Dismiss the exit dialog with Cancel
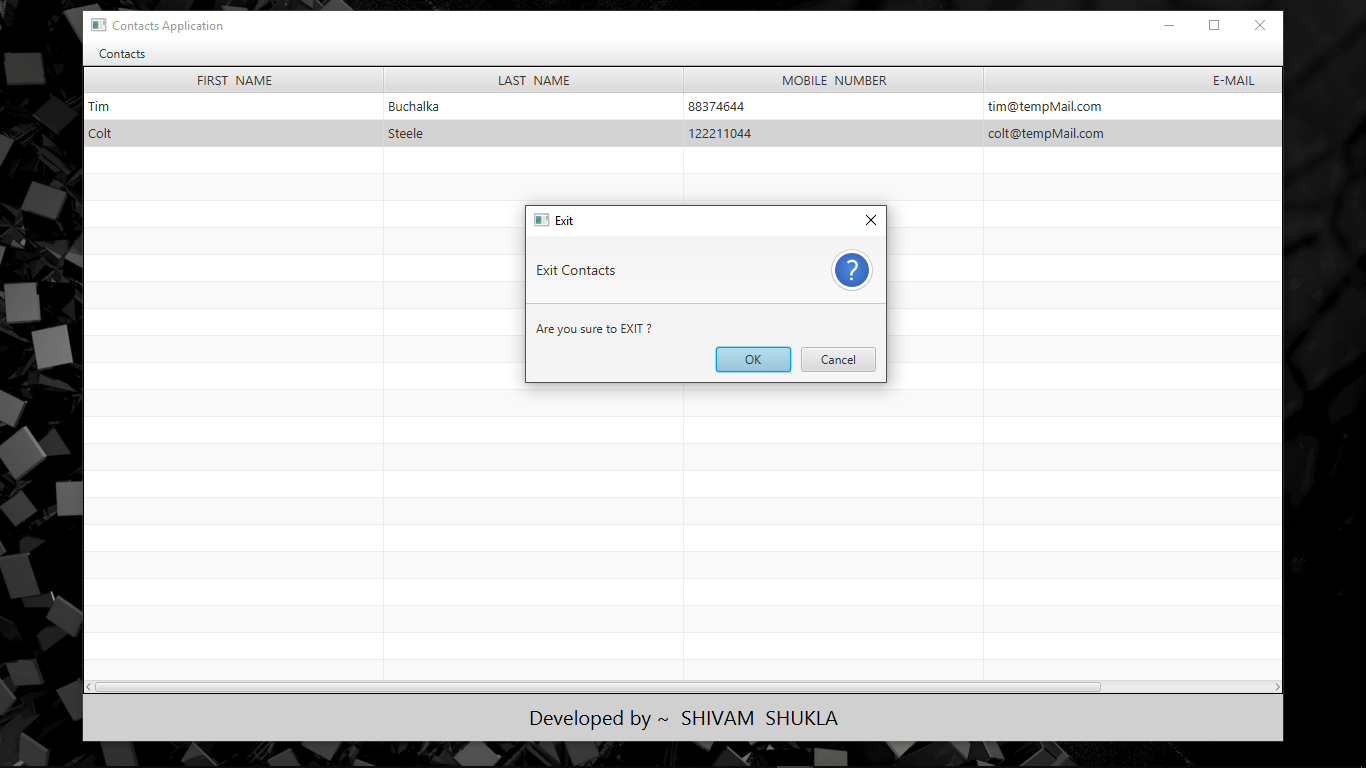The width and height of the screenshot is (1366, 768). tap(838, 359)
